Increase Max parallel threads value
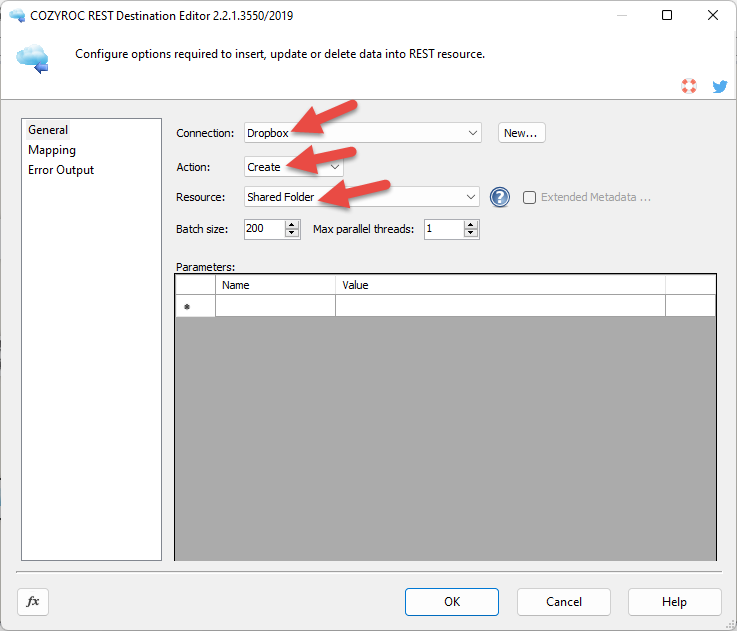The image size is (737, 631). click(x=470, y=225)
